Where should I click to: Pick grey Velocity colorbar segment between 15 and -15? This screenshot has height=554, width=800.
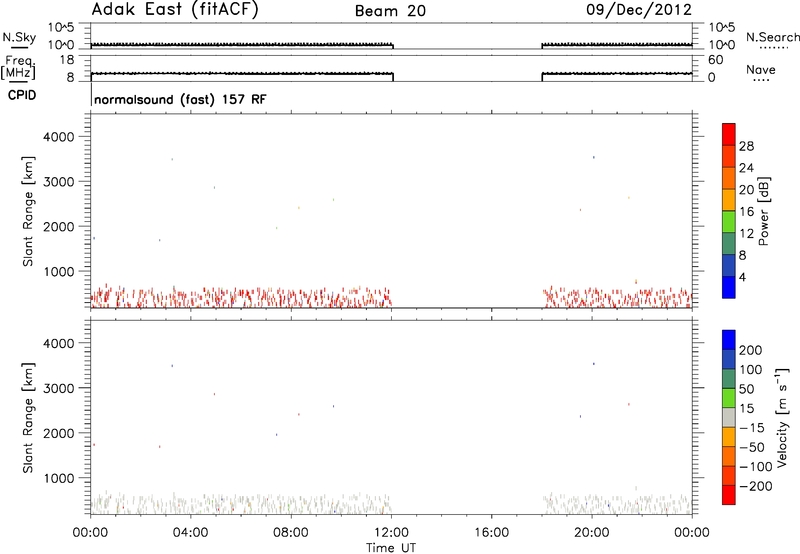[729, 417]
